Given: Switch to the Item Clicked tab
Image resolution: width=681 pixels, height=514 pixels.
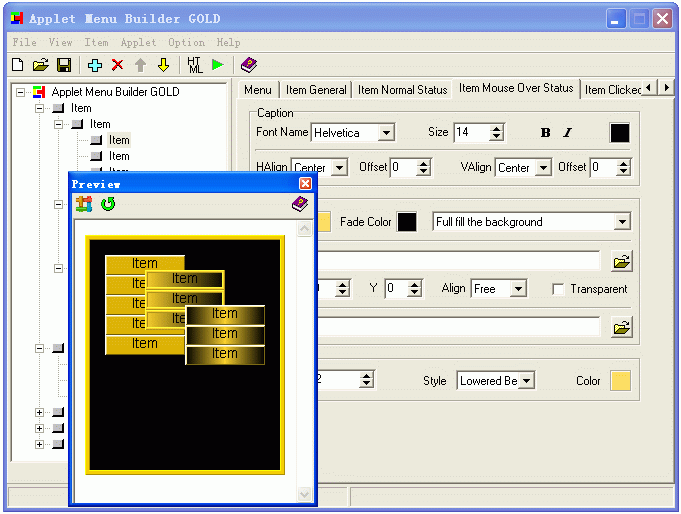Looking at the screenshot, I should click(612, 90).
